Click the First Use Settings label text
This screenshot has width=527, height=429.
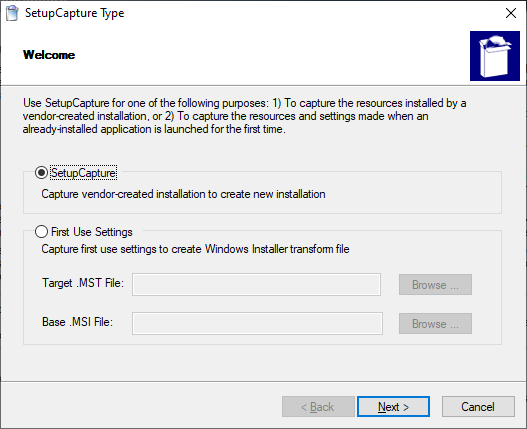pyautogui.click(x=92, y=232)
